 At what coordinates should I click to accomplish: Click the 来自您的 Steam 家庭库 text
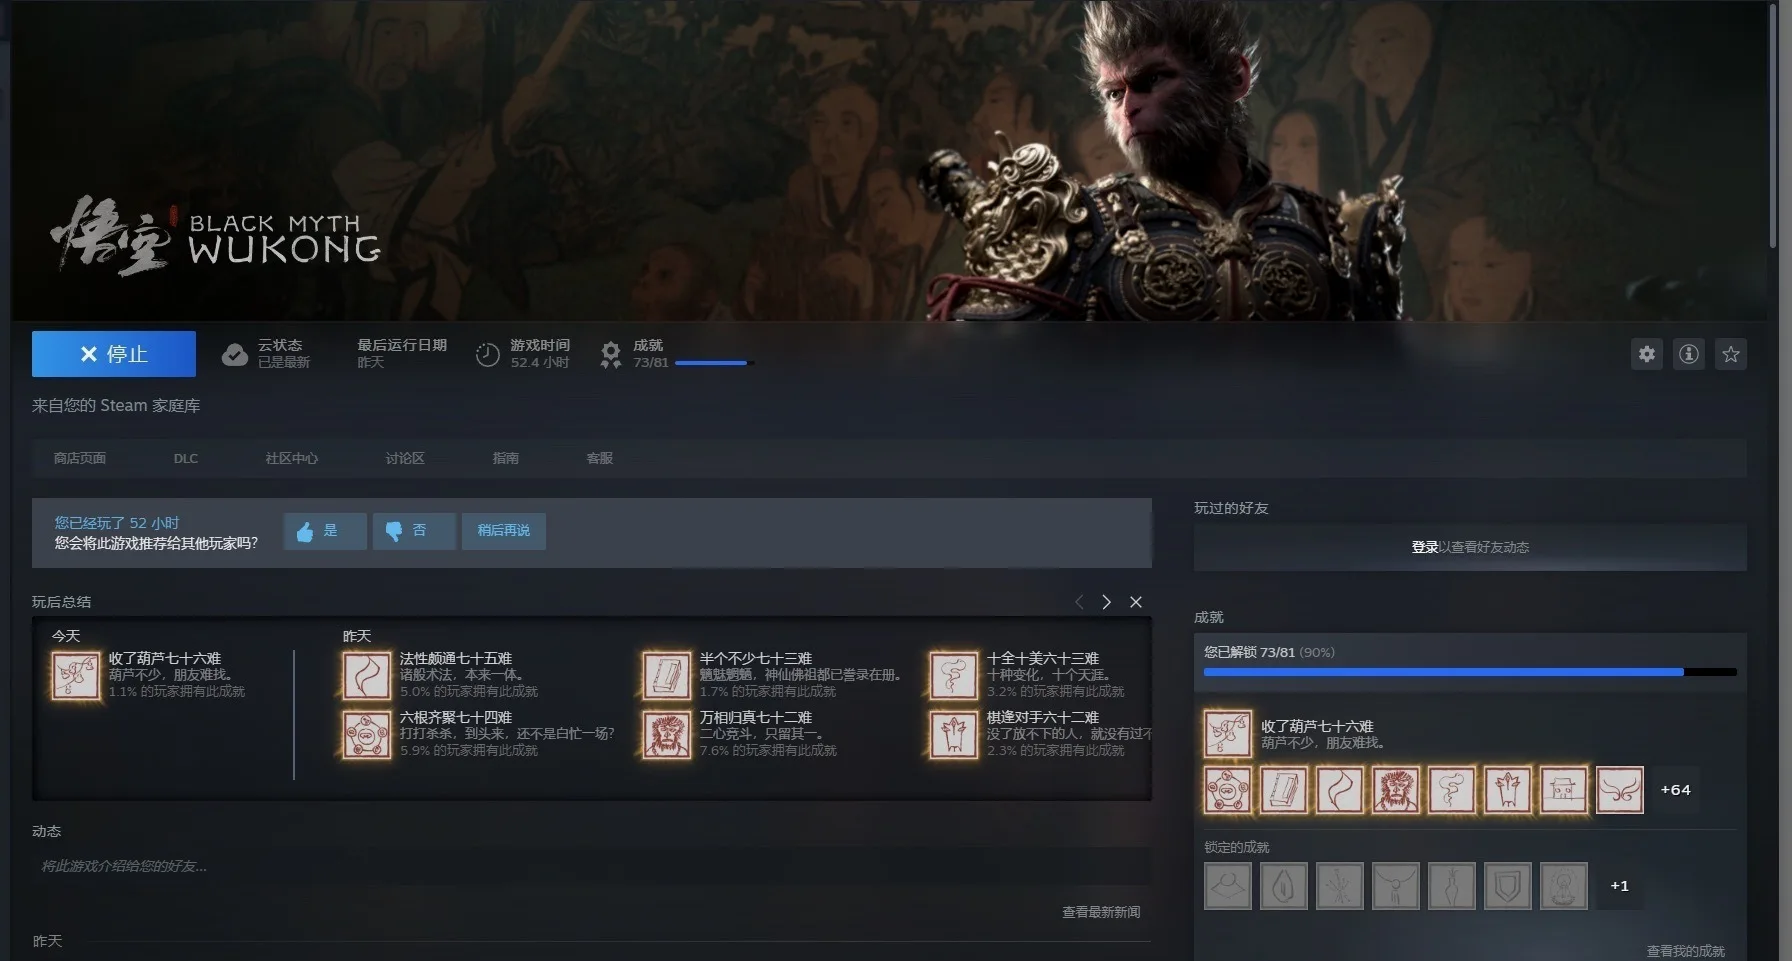pyautogui.click(x=116, y=405)
